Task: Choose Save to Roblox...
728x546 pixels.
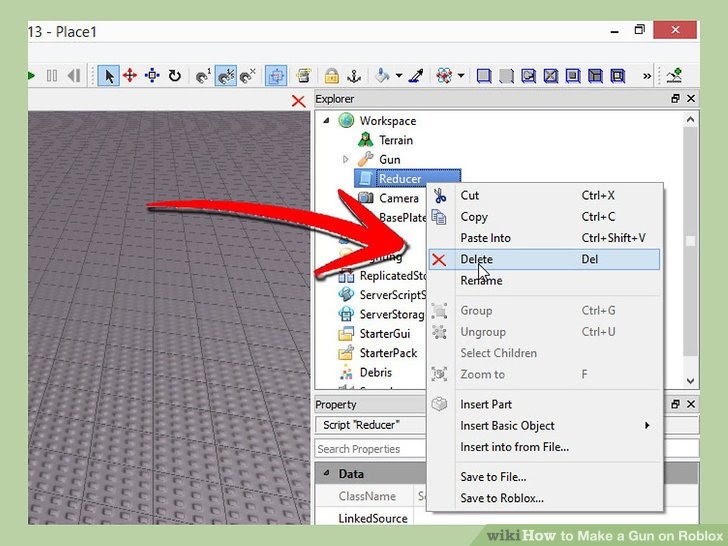Action: point(545,498)
